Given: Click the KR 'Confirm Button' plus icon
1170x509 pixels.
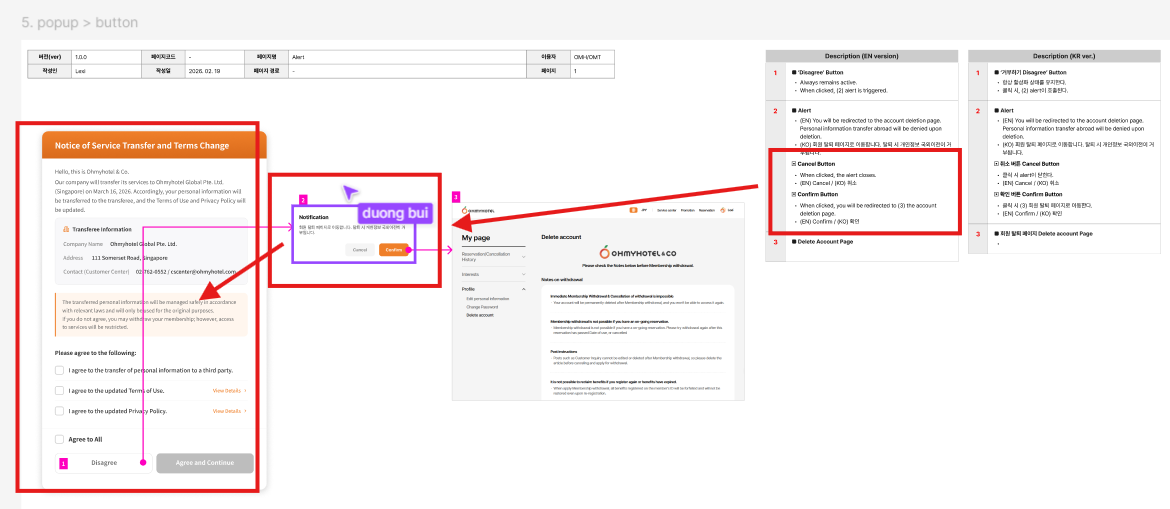Looking at the screenshot, I should point(997,194).
